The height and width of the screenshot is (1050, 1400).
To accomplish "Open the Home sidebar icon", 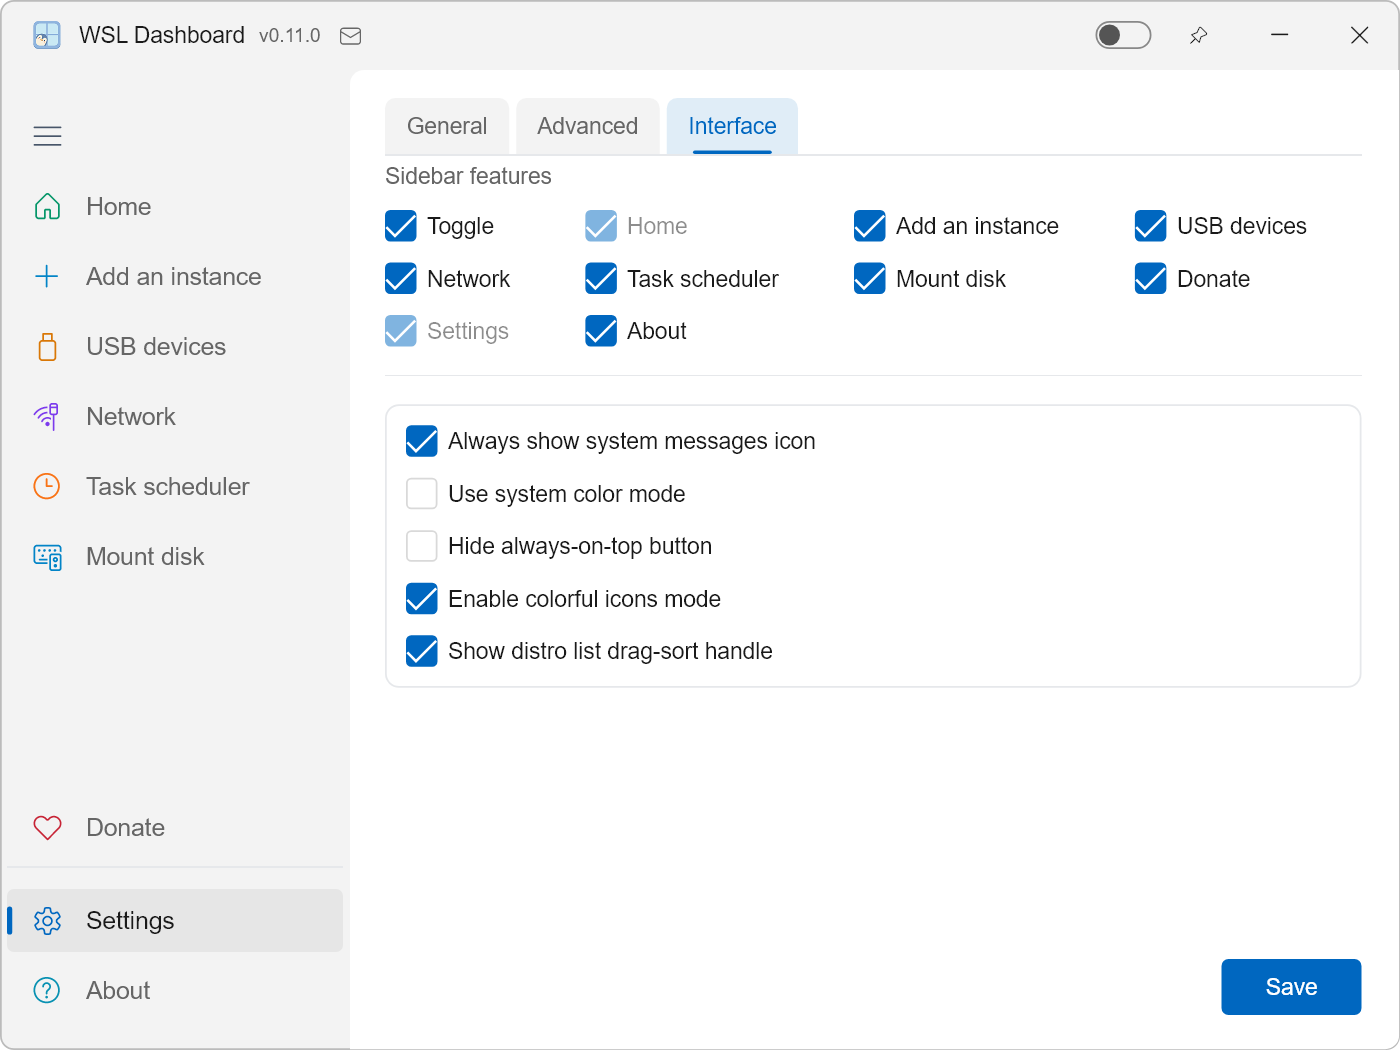I will pyautogui.click(x=47, y=207).
